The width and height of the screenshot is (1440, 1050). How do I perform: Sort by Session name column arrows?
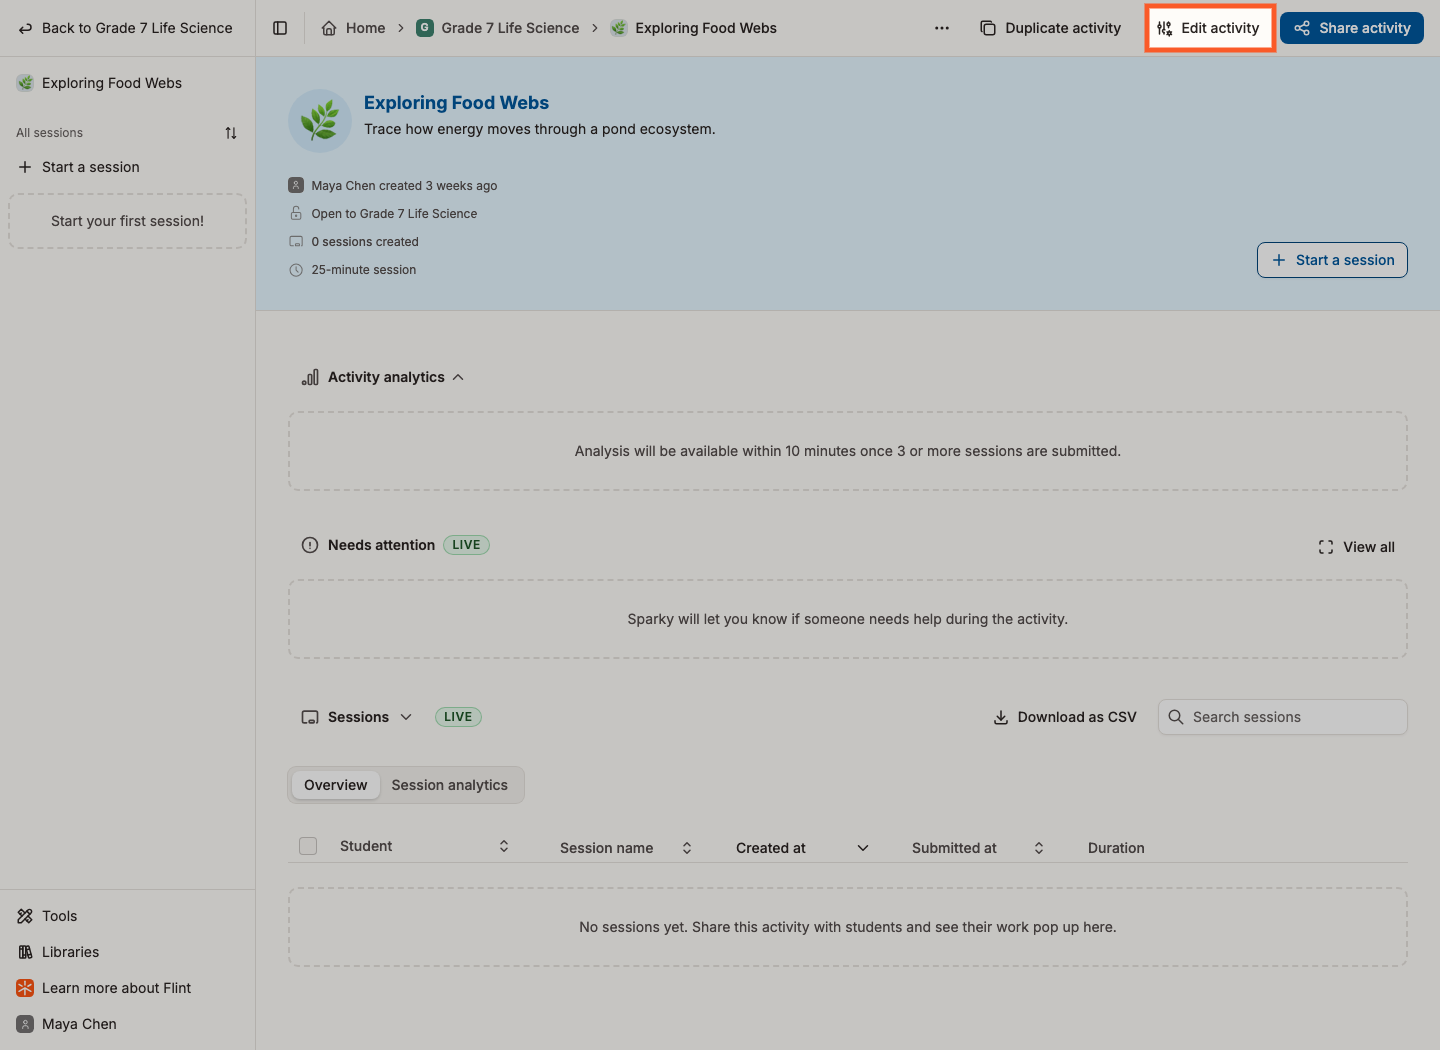[687, 848]
